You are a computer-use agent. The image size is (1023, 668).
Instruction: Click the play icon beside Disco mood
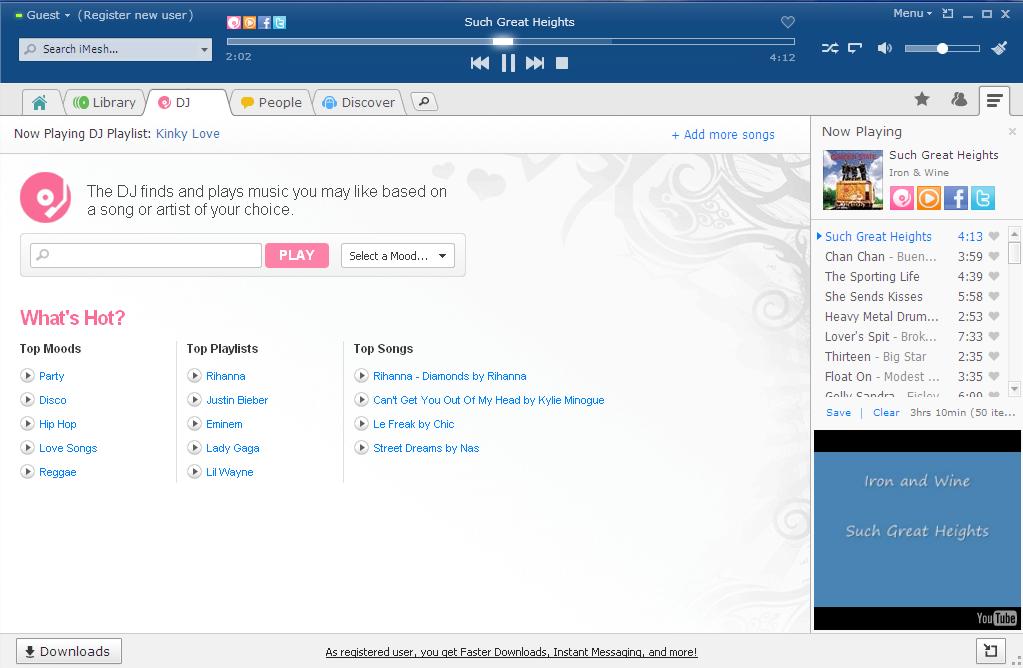click(27, 400)
